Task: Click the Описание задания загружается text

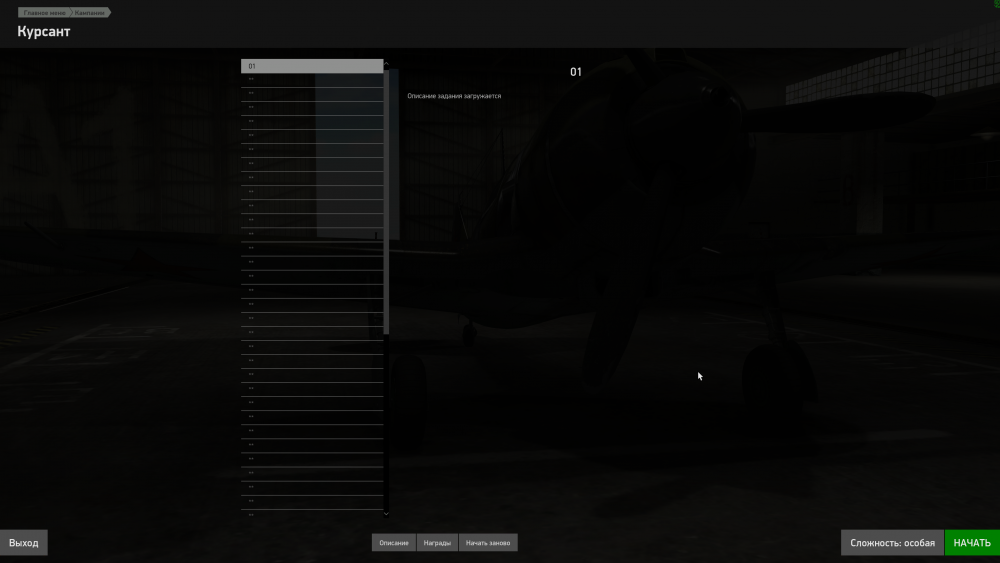Action: [x=454, y=96]
